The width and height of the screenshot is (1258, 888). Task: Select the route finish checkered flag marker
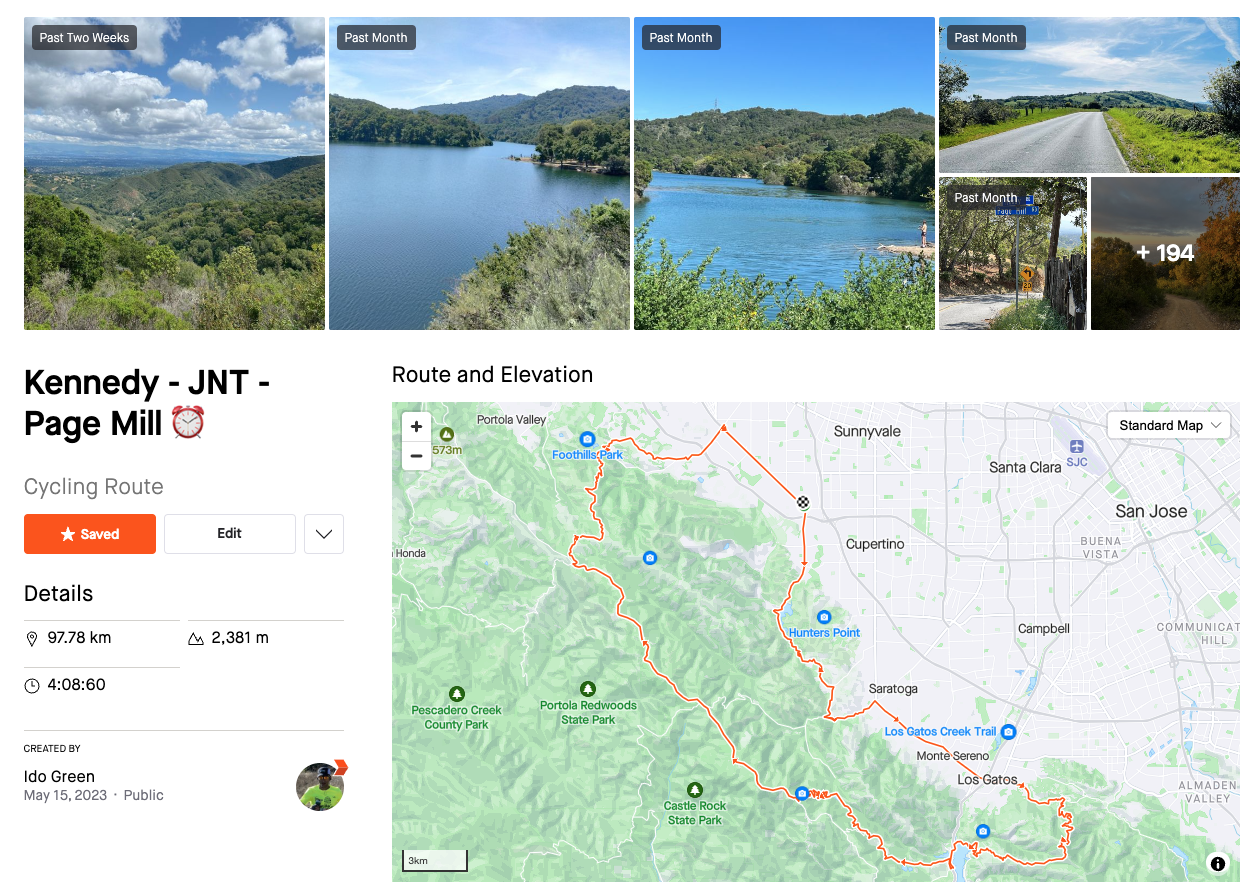click(x=803, y=503)
